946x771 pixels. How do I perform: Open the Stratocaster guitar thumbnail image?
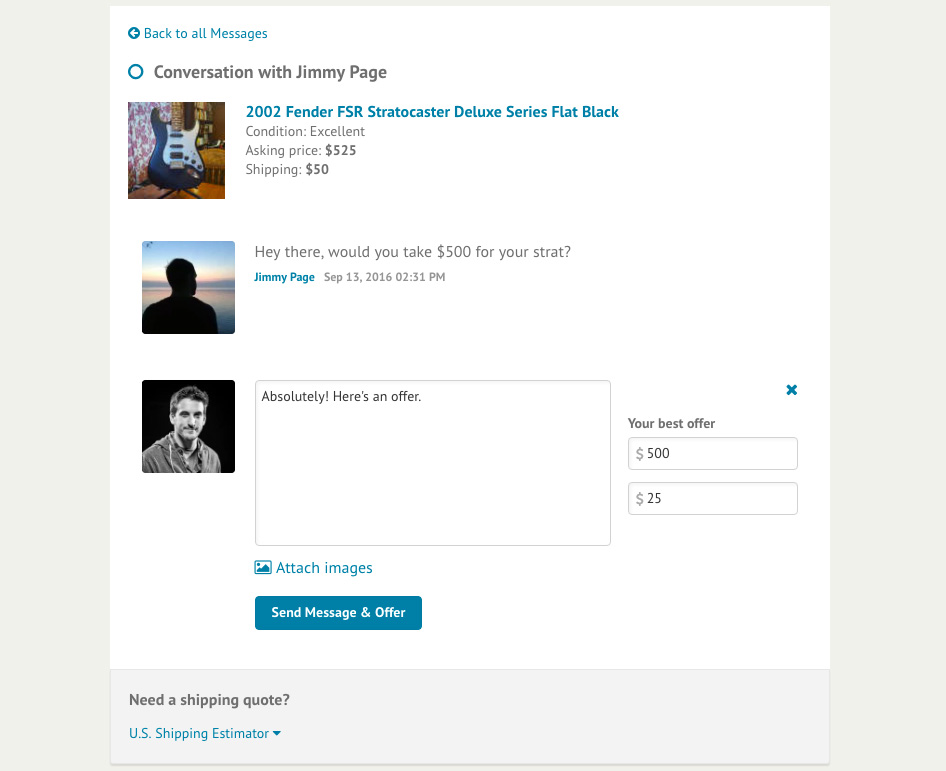pos(176,150)
